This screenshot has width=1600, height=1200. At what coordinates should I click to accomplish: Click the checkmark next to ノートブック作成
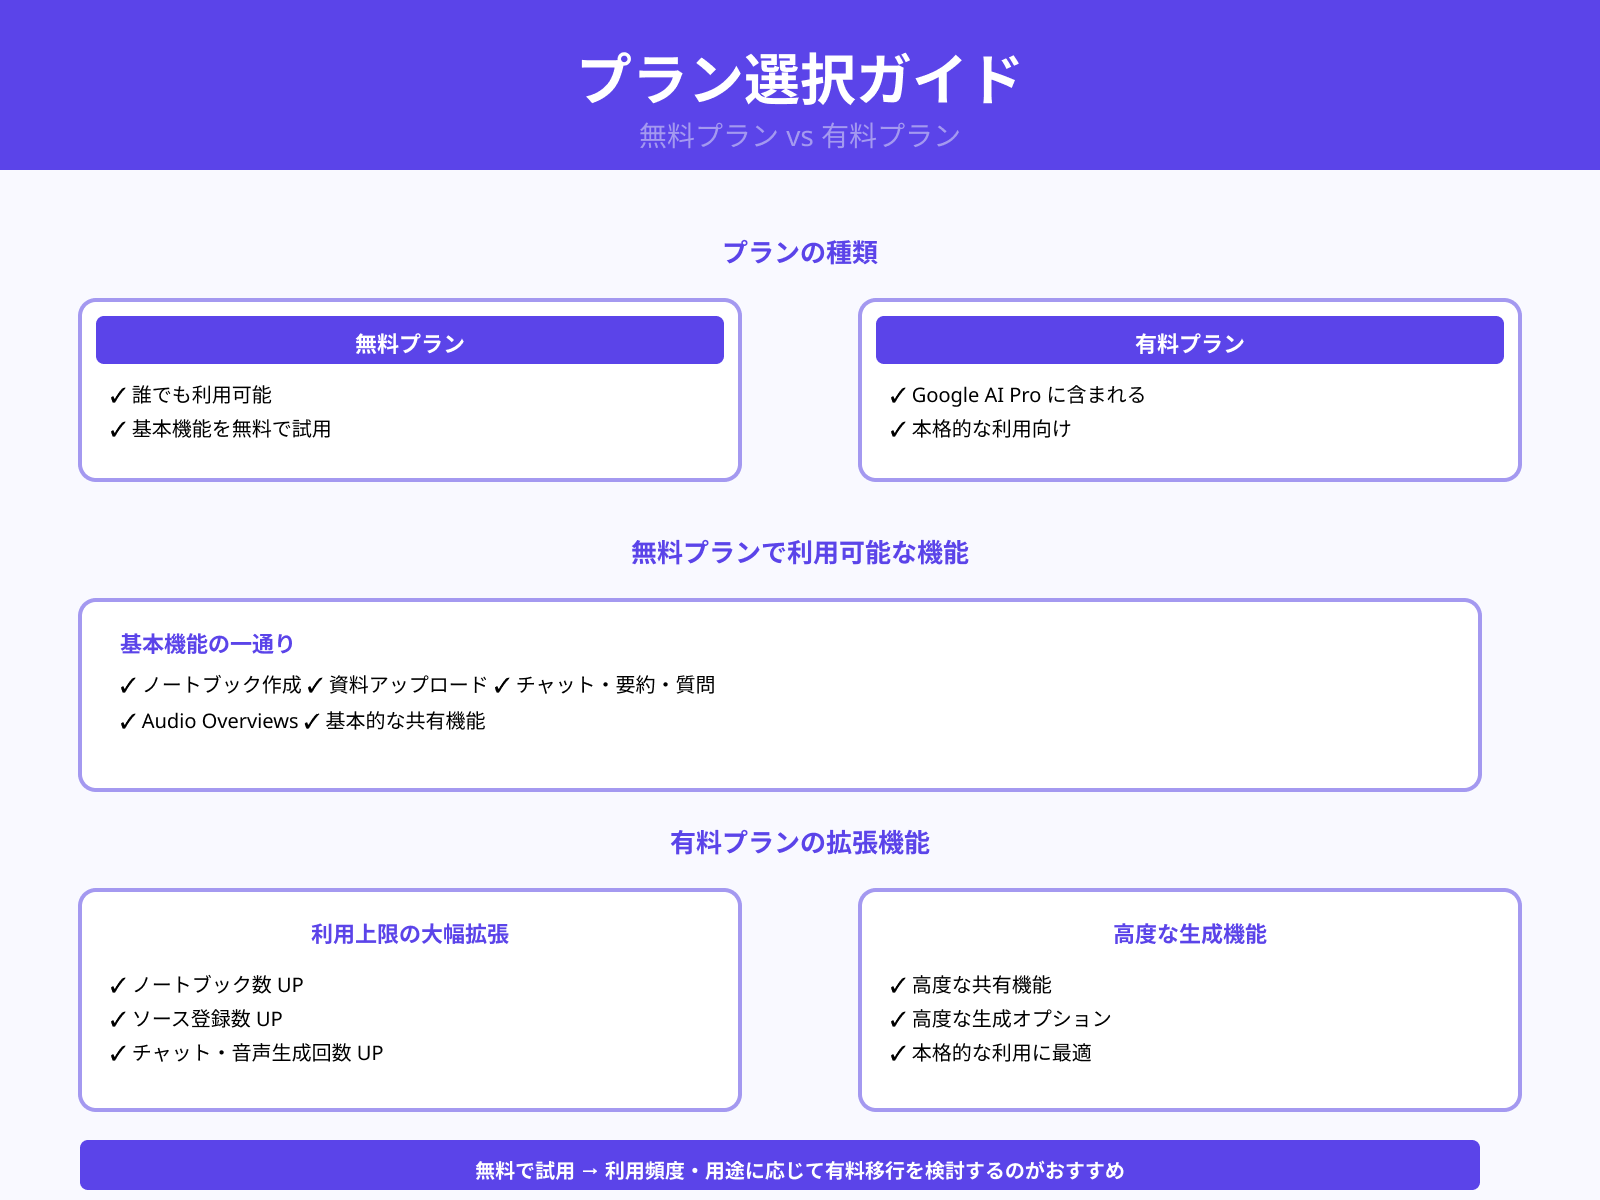point(127,686)
